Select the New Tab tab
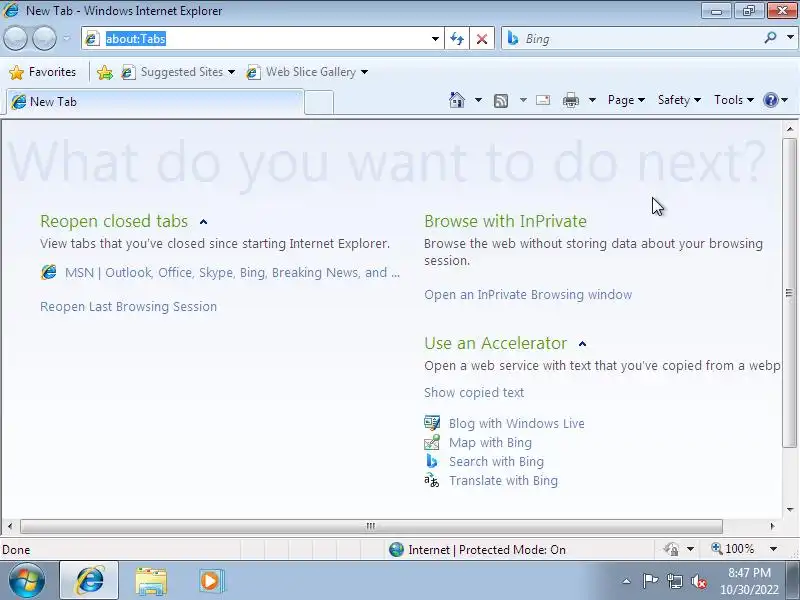 coord(155,102)
